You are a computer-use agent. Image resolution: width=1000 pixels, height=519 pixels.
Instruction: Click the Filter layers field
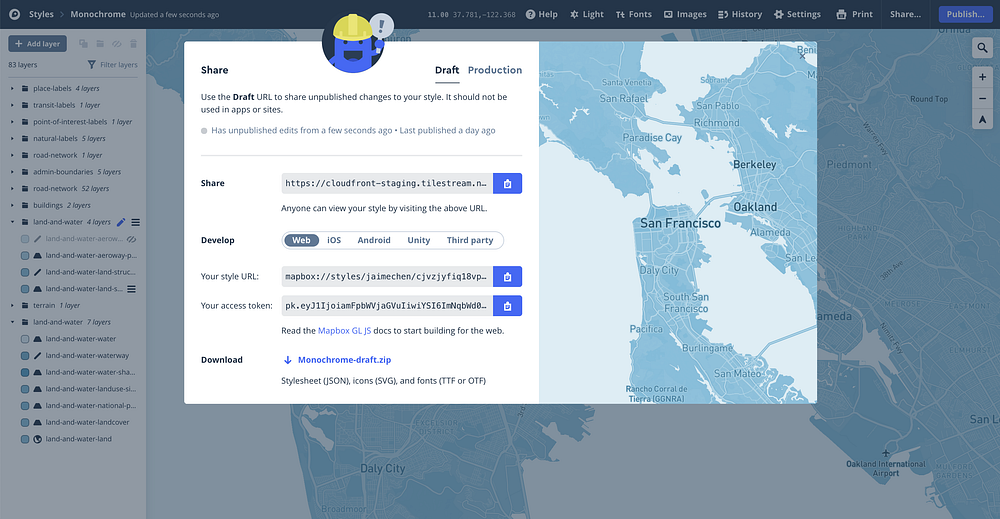pyautogui.click(x=112, y=64)
